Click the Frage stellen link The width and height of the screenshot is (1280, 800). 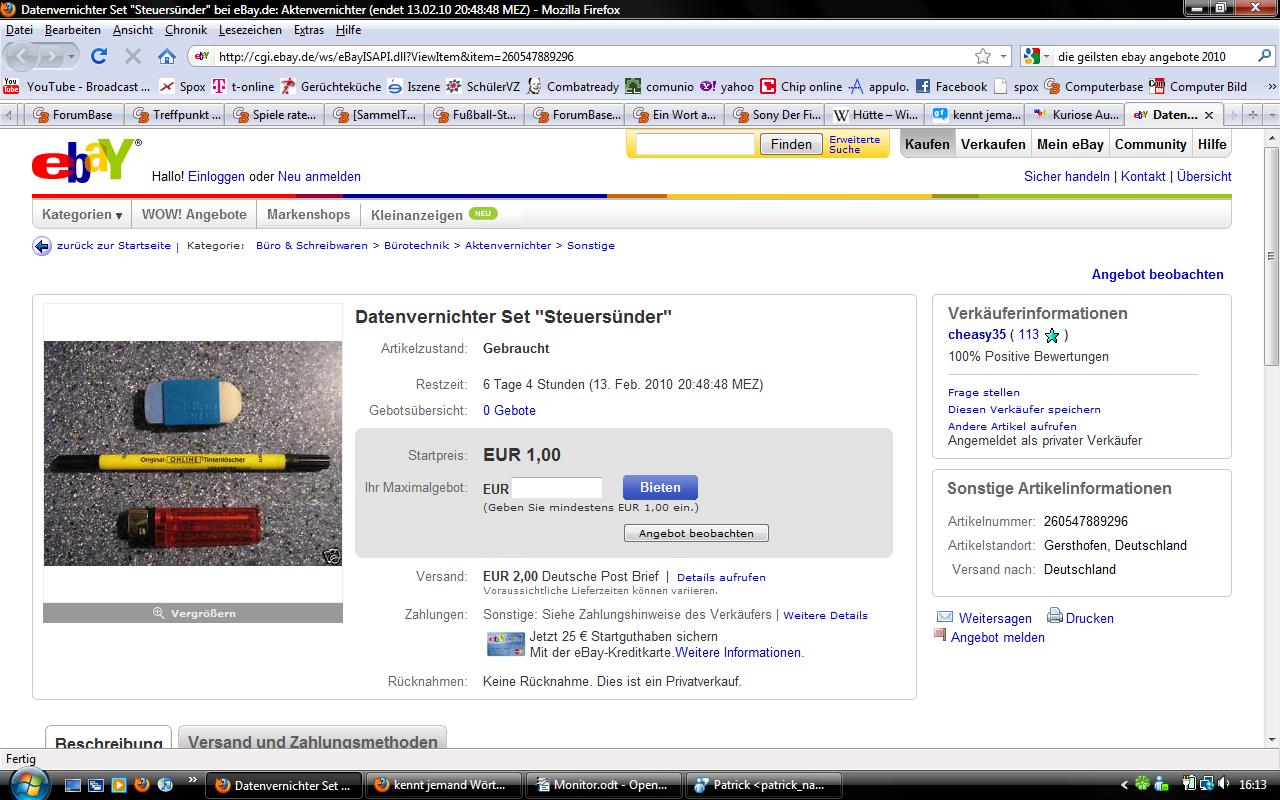[984, 392]
